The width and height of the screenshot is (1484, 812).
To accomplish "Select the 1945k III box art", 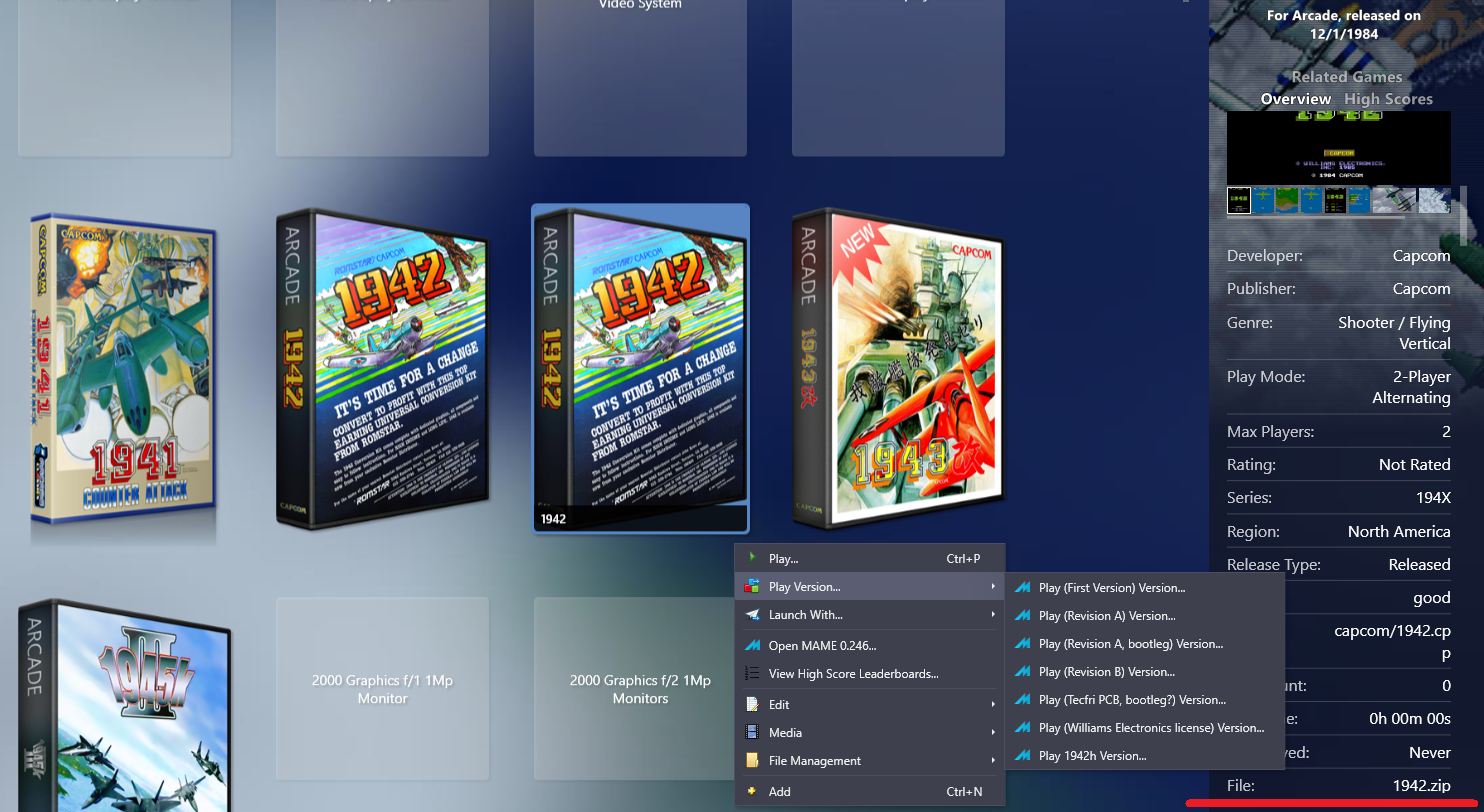I will point(125,705).
